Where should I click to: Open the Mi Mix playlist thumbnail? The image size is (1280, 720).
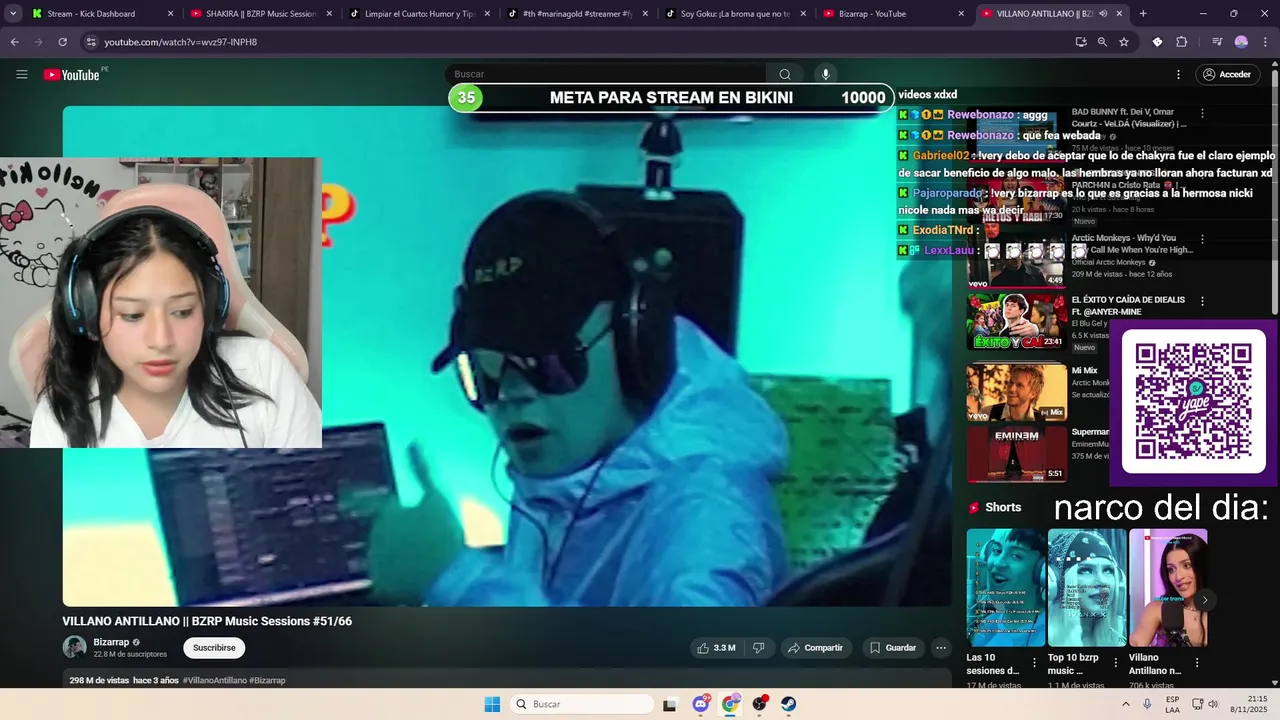[x=1016, y=392]
